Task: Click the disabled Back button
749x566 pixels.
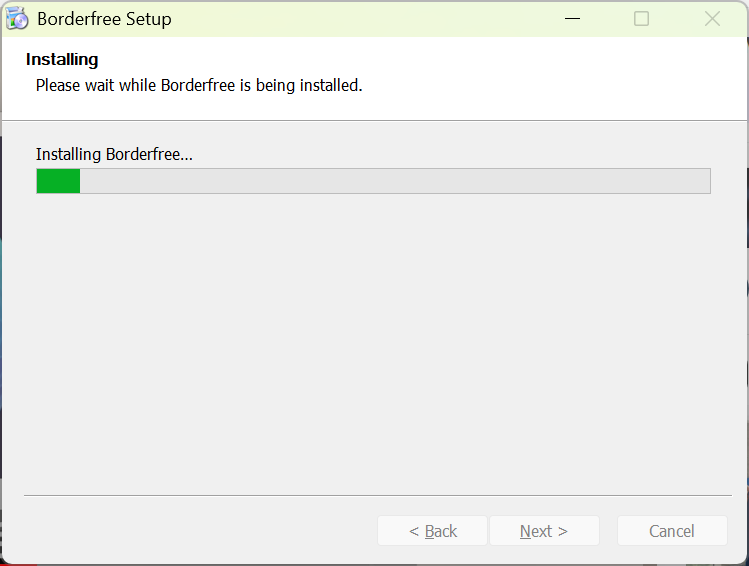Action: click(432, 531)
